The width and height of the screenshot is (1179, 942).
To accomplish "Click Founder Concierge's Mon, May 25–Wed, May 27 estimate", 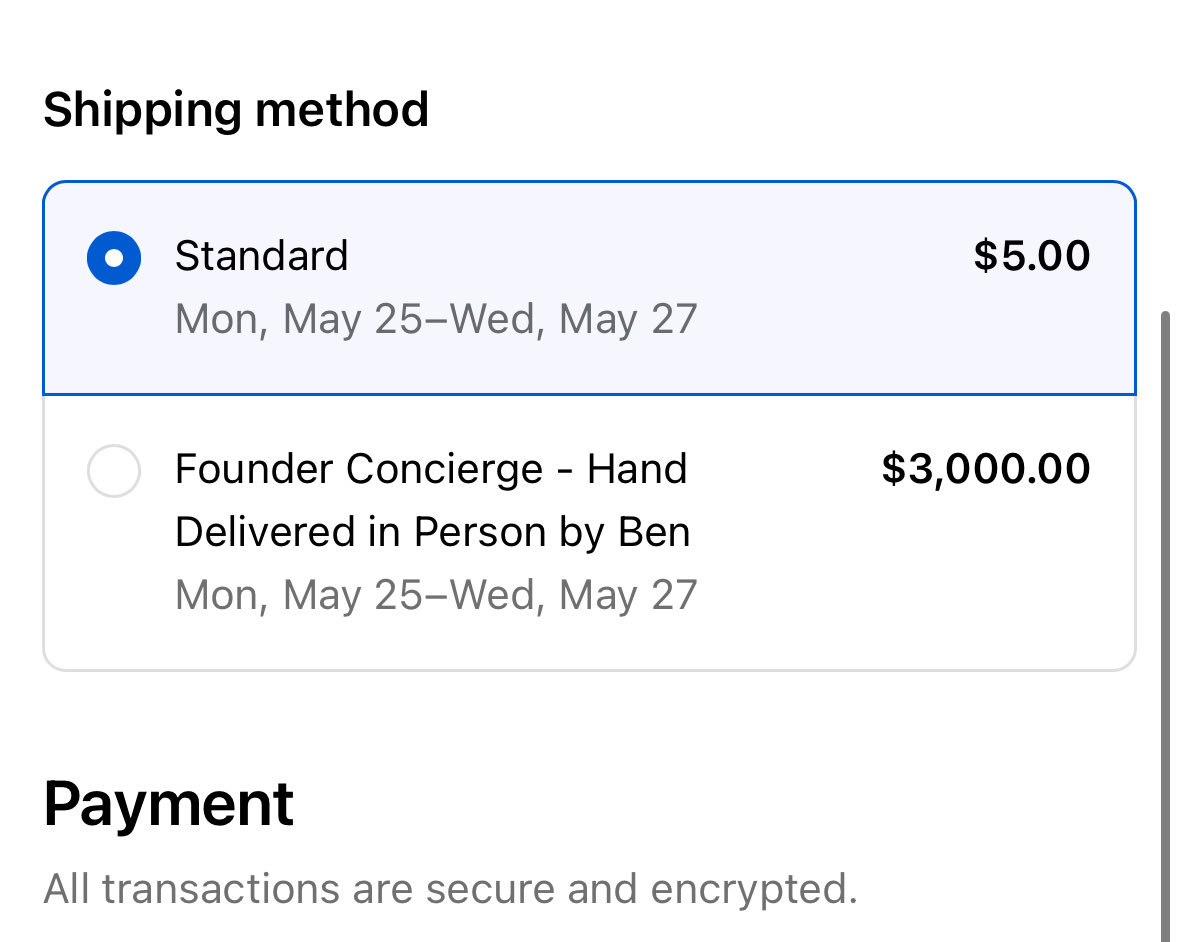I will pos(436,595).
